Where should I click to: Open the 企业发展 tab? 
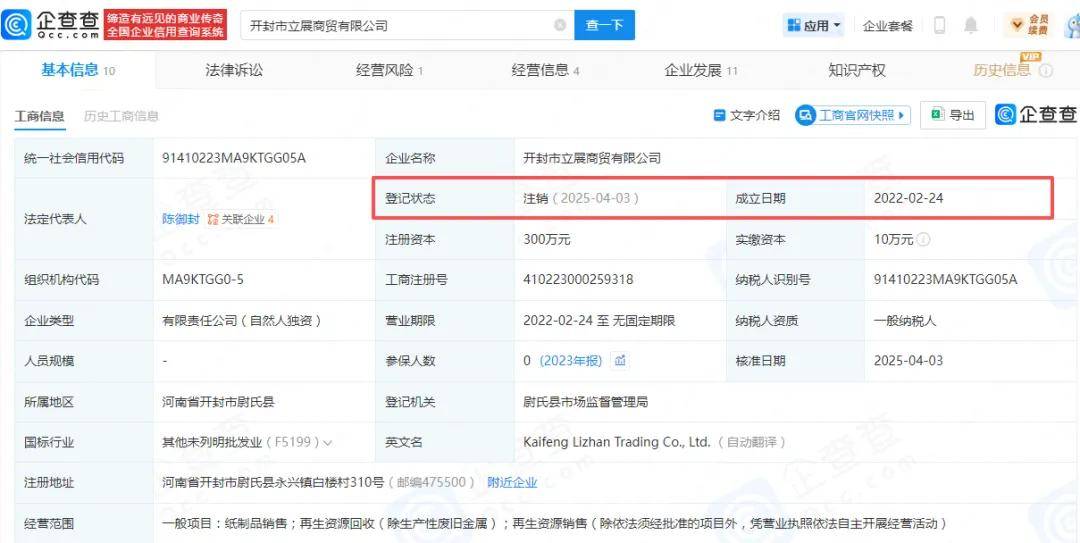[x=700, y=70]
